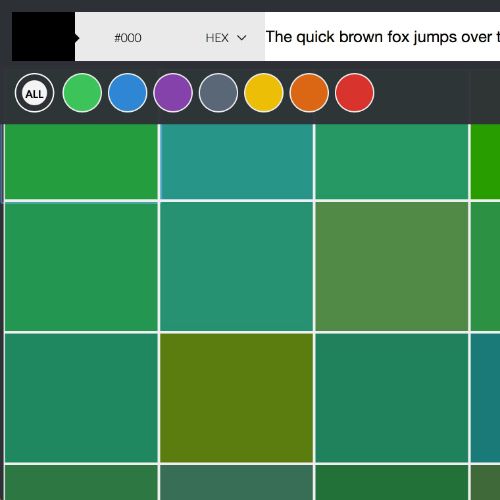This screenshot has width=500, height=500.
Task: Filter by the green color circle
Action: point(82,93)
